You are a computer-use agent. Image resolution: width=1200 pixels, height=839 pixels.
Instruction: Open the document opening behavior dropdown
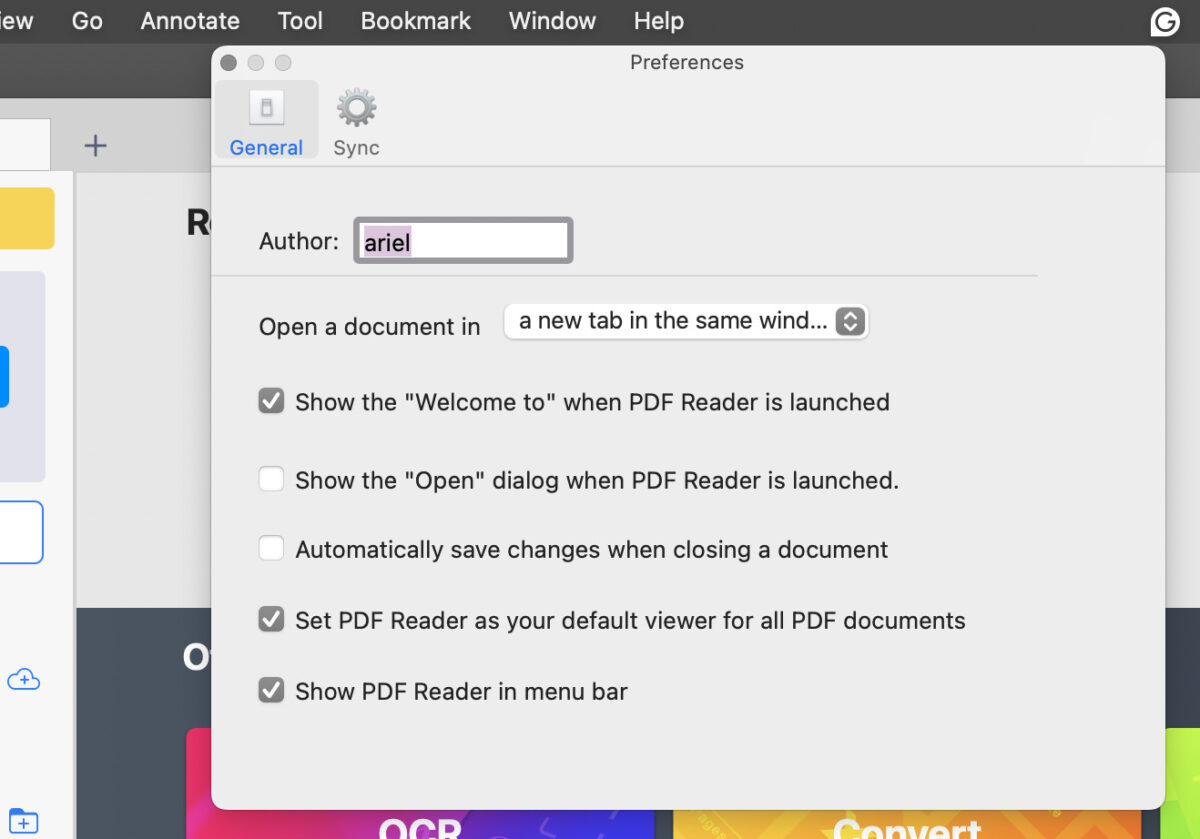[x=686, y=321]
